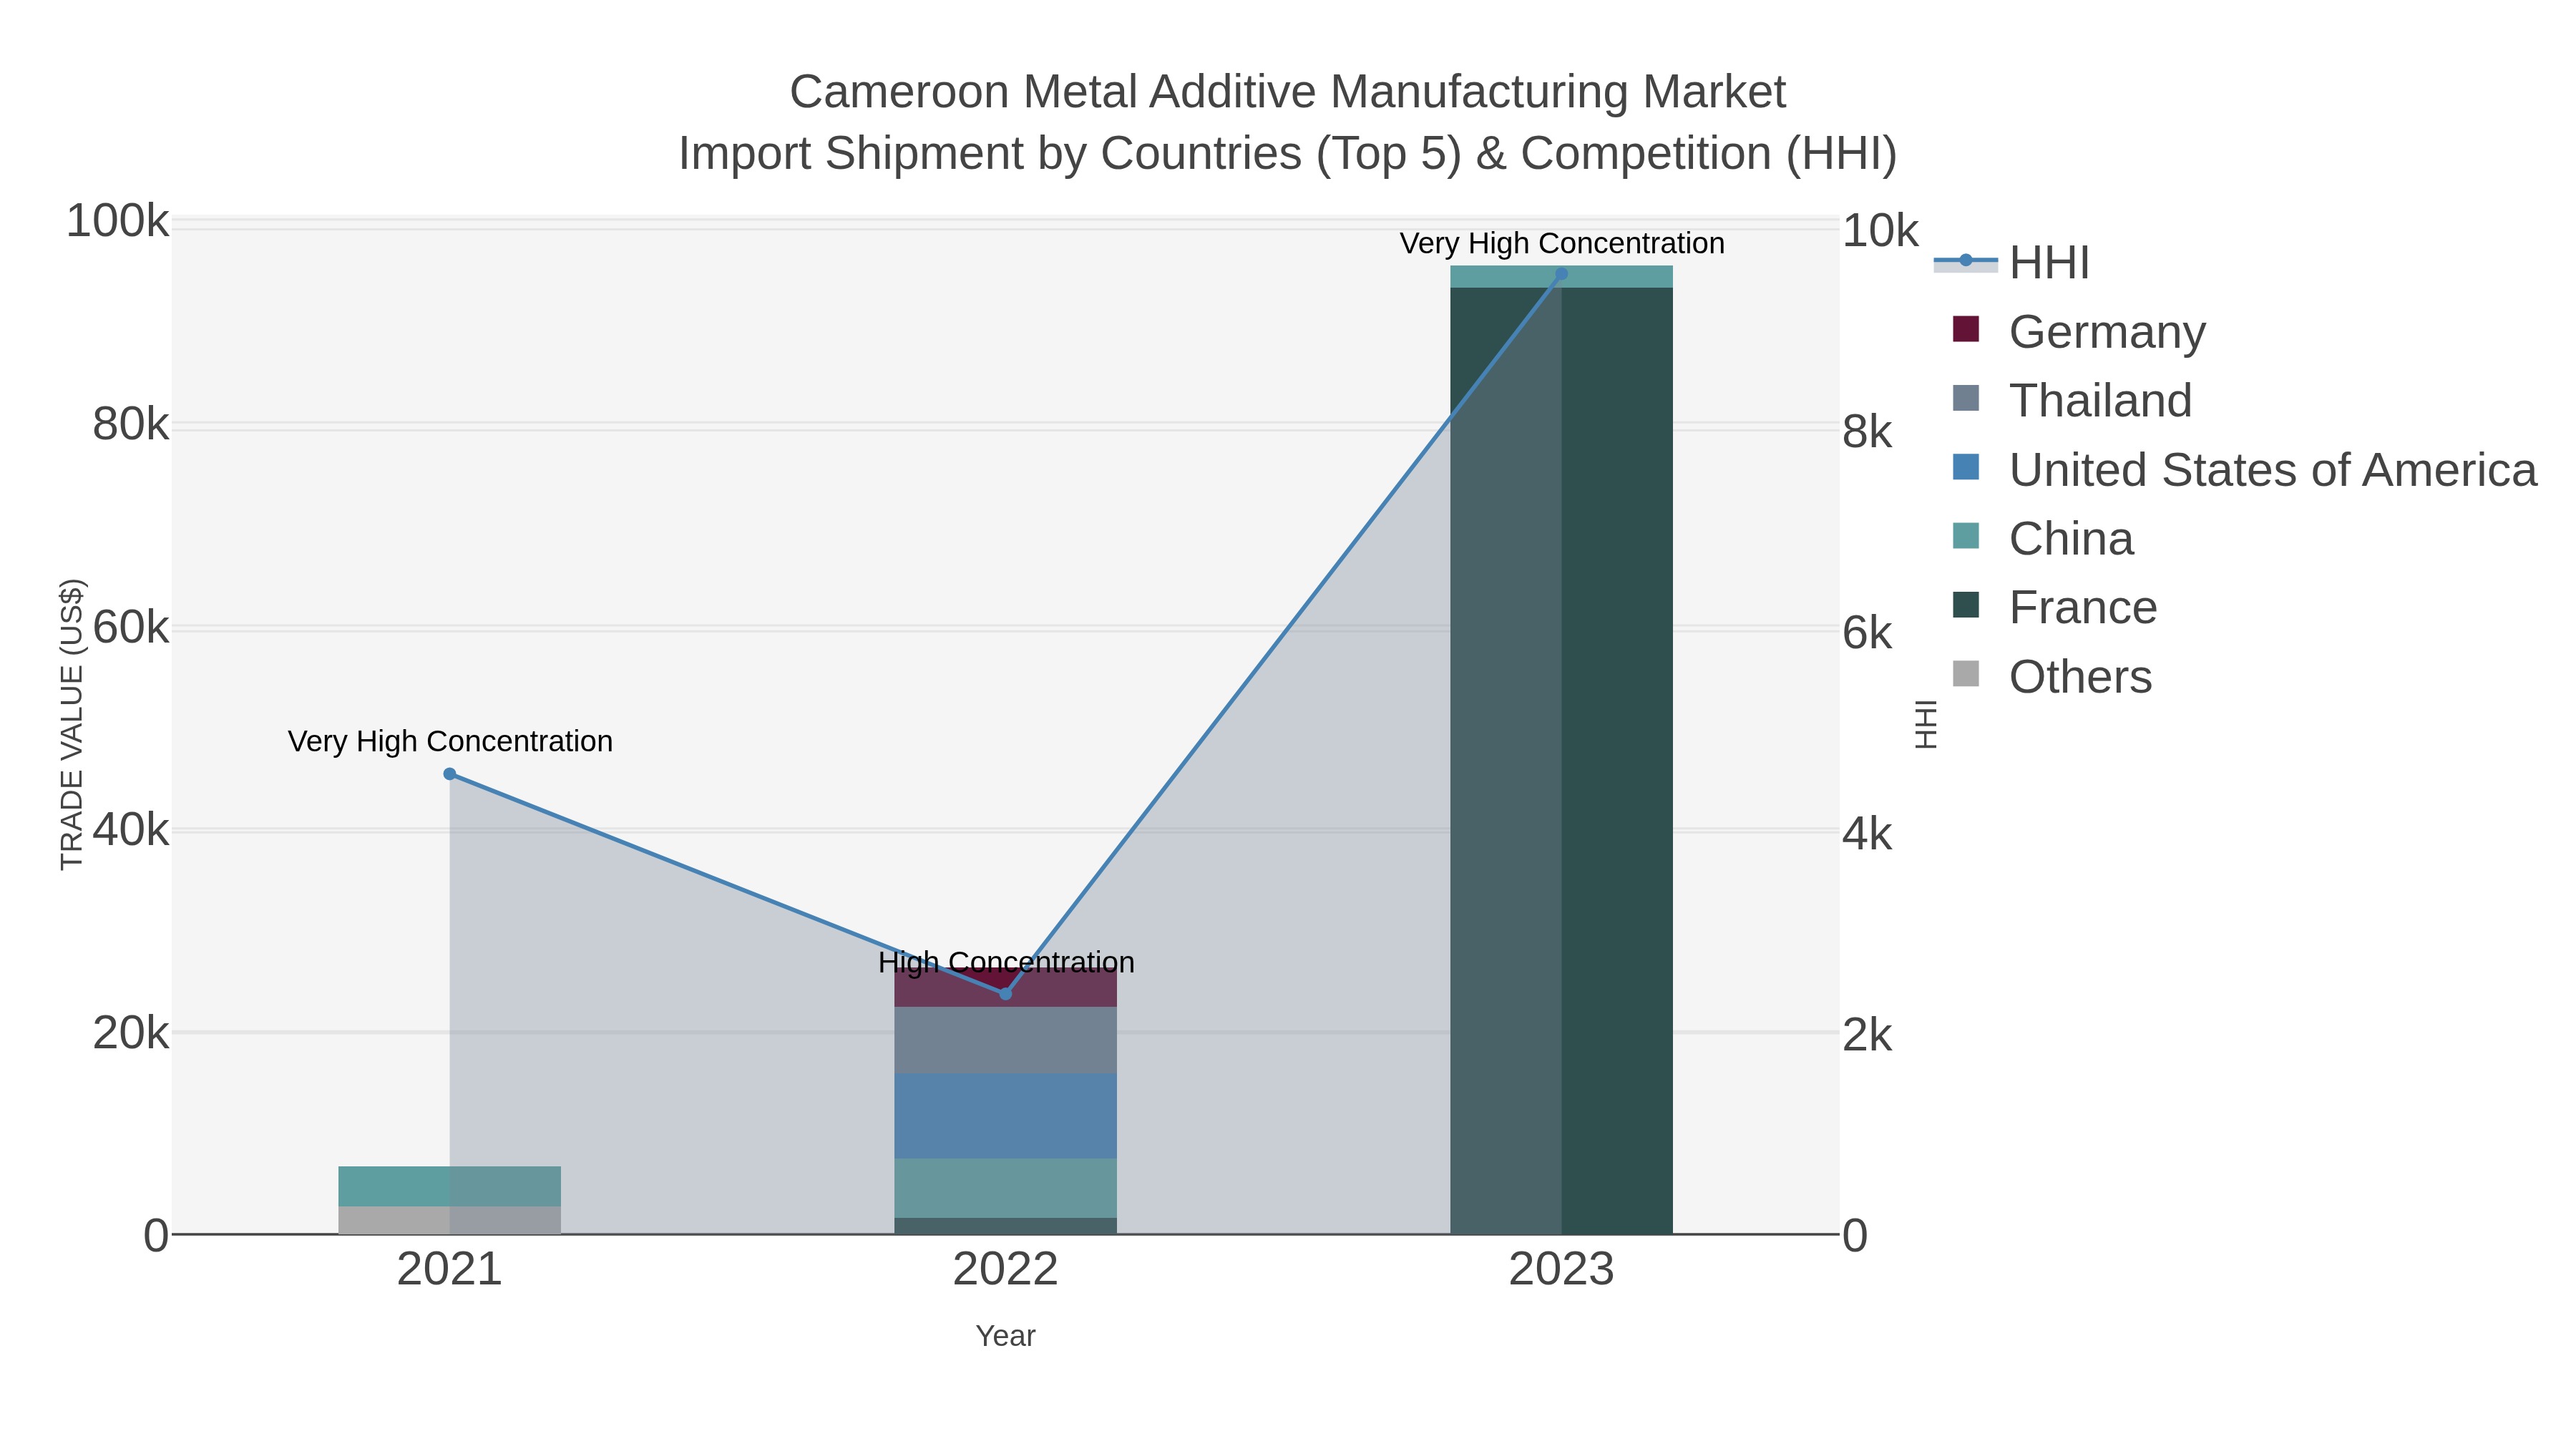Image resolution: width=2576 pixels, height=1449 pixels.
Task: Click the 4k right axis tick
Action: pos(1867,834)
